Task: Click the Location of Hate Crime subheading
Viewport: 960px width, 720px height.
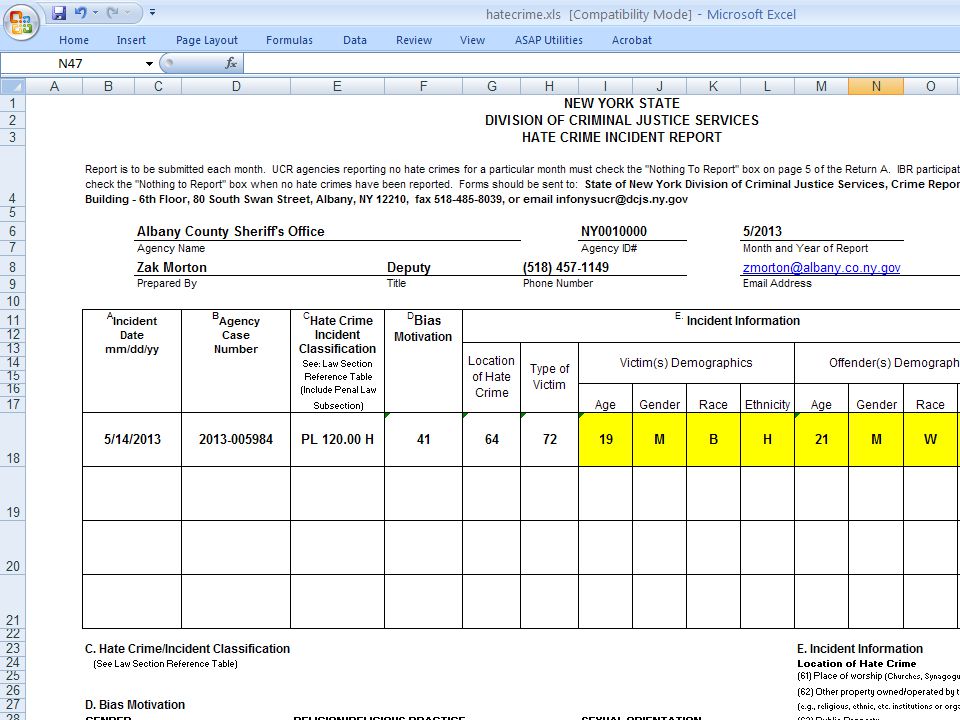Action: pos(857,664)
